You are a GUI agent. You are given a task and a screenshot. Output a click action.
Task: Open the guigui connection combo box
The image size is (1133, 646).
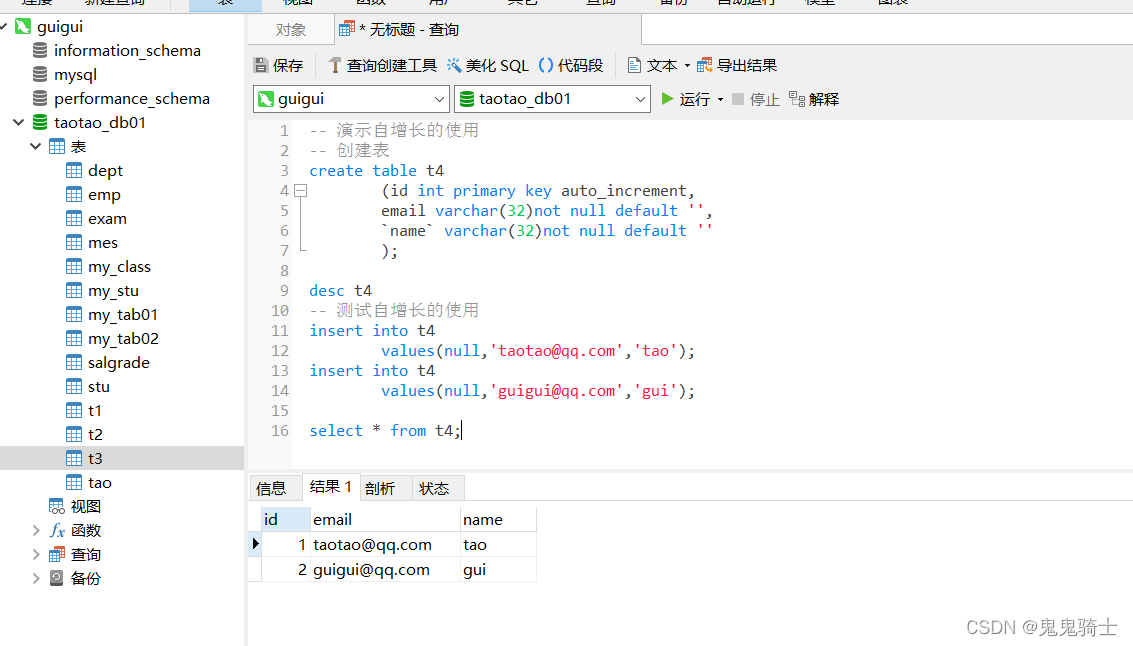point(351,99)
